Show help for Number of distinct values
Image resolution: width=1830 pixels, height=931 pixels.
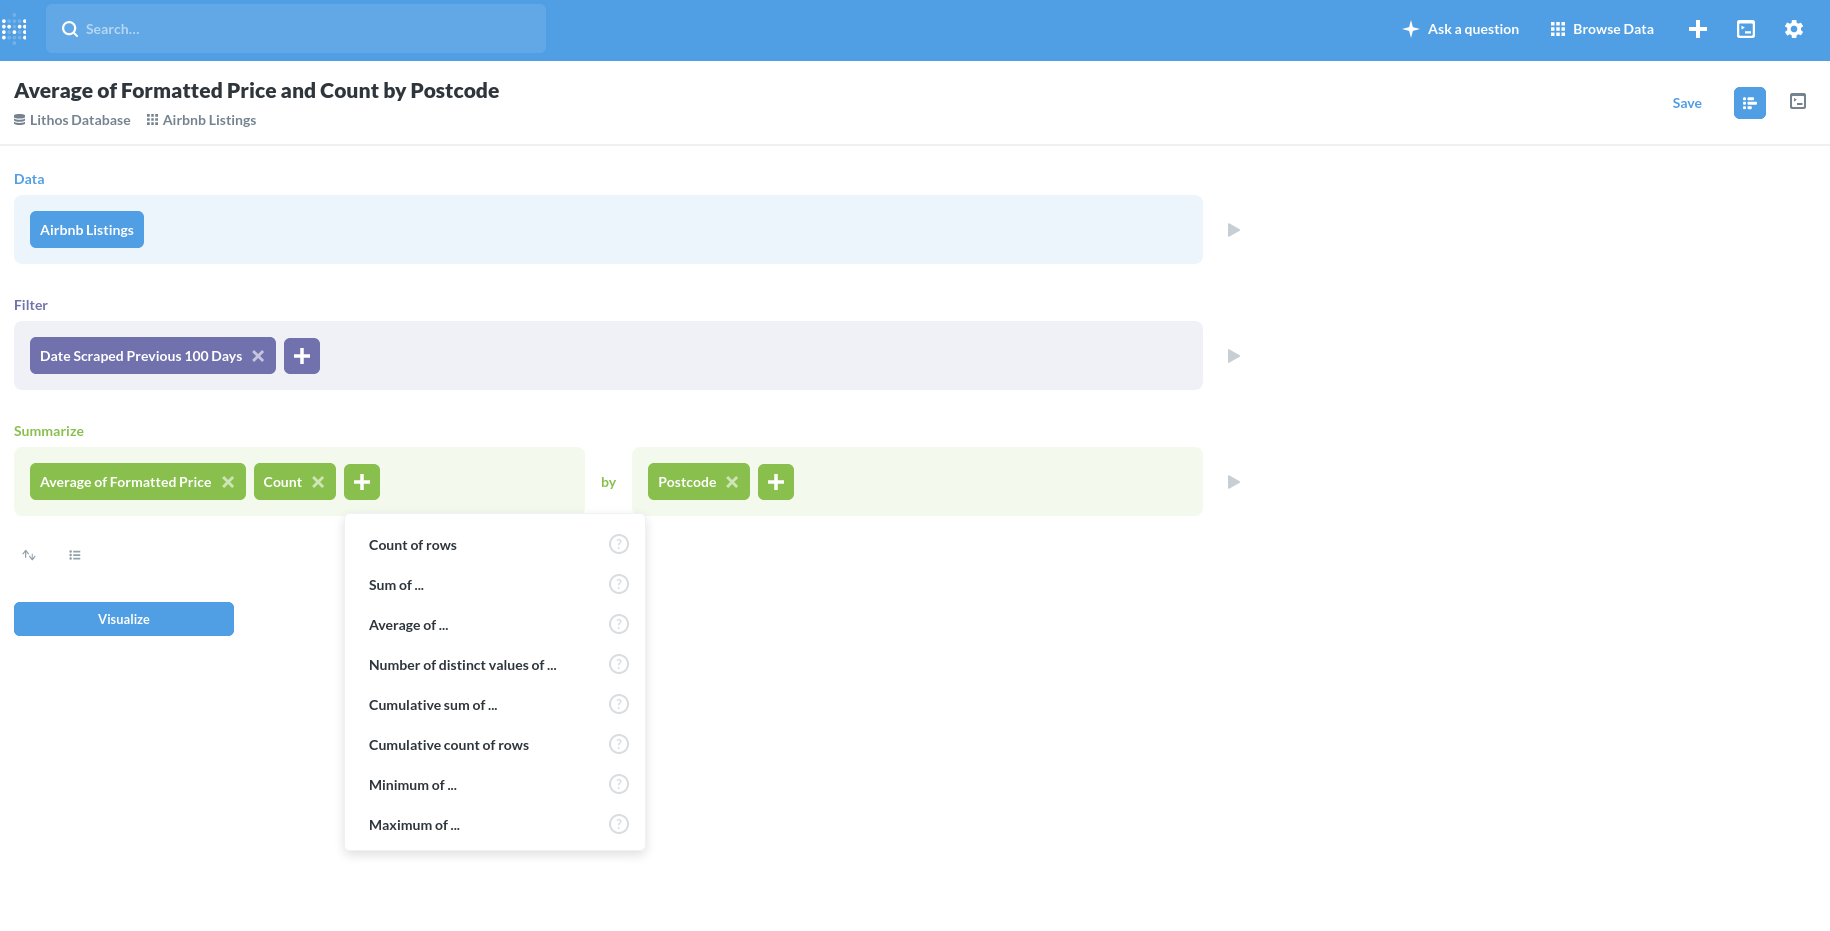coord(619,664)
